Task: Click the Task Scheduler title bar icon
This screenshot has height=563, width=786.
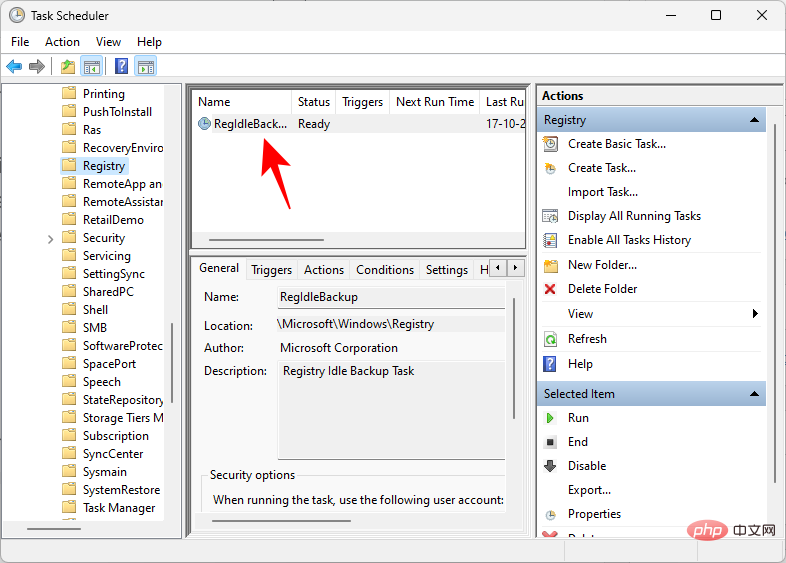Action: 17,15
